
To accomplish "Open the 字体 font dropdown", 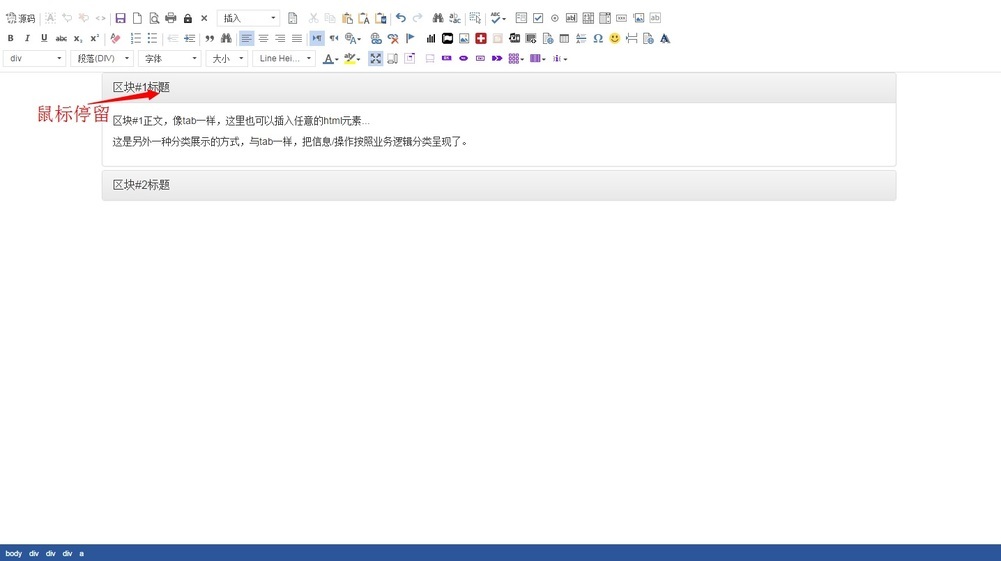I will [169, 59].
